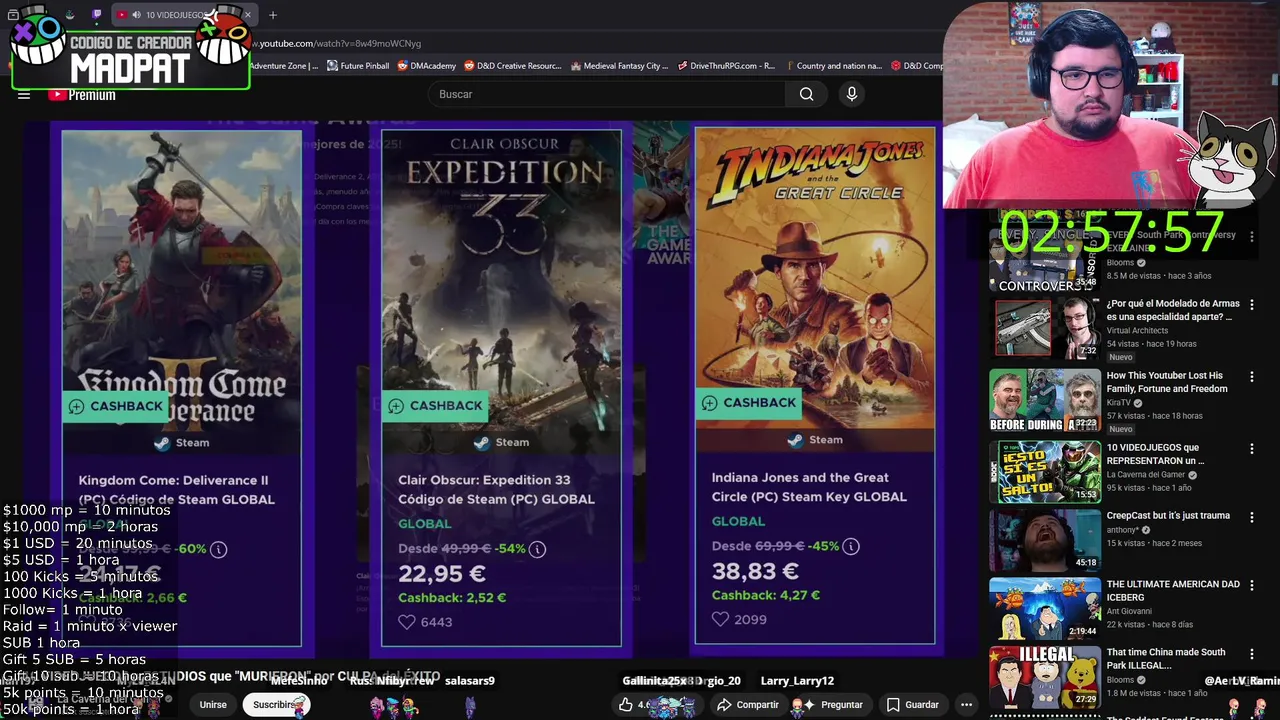Mute the YouTube tab via speaker icon
Screen dimensions: 1280x720
[136, 15]
